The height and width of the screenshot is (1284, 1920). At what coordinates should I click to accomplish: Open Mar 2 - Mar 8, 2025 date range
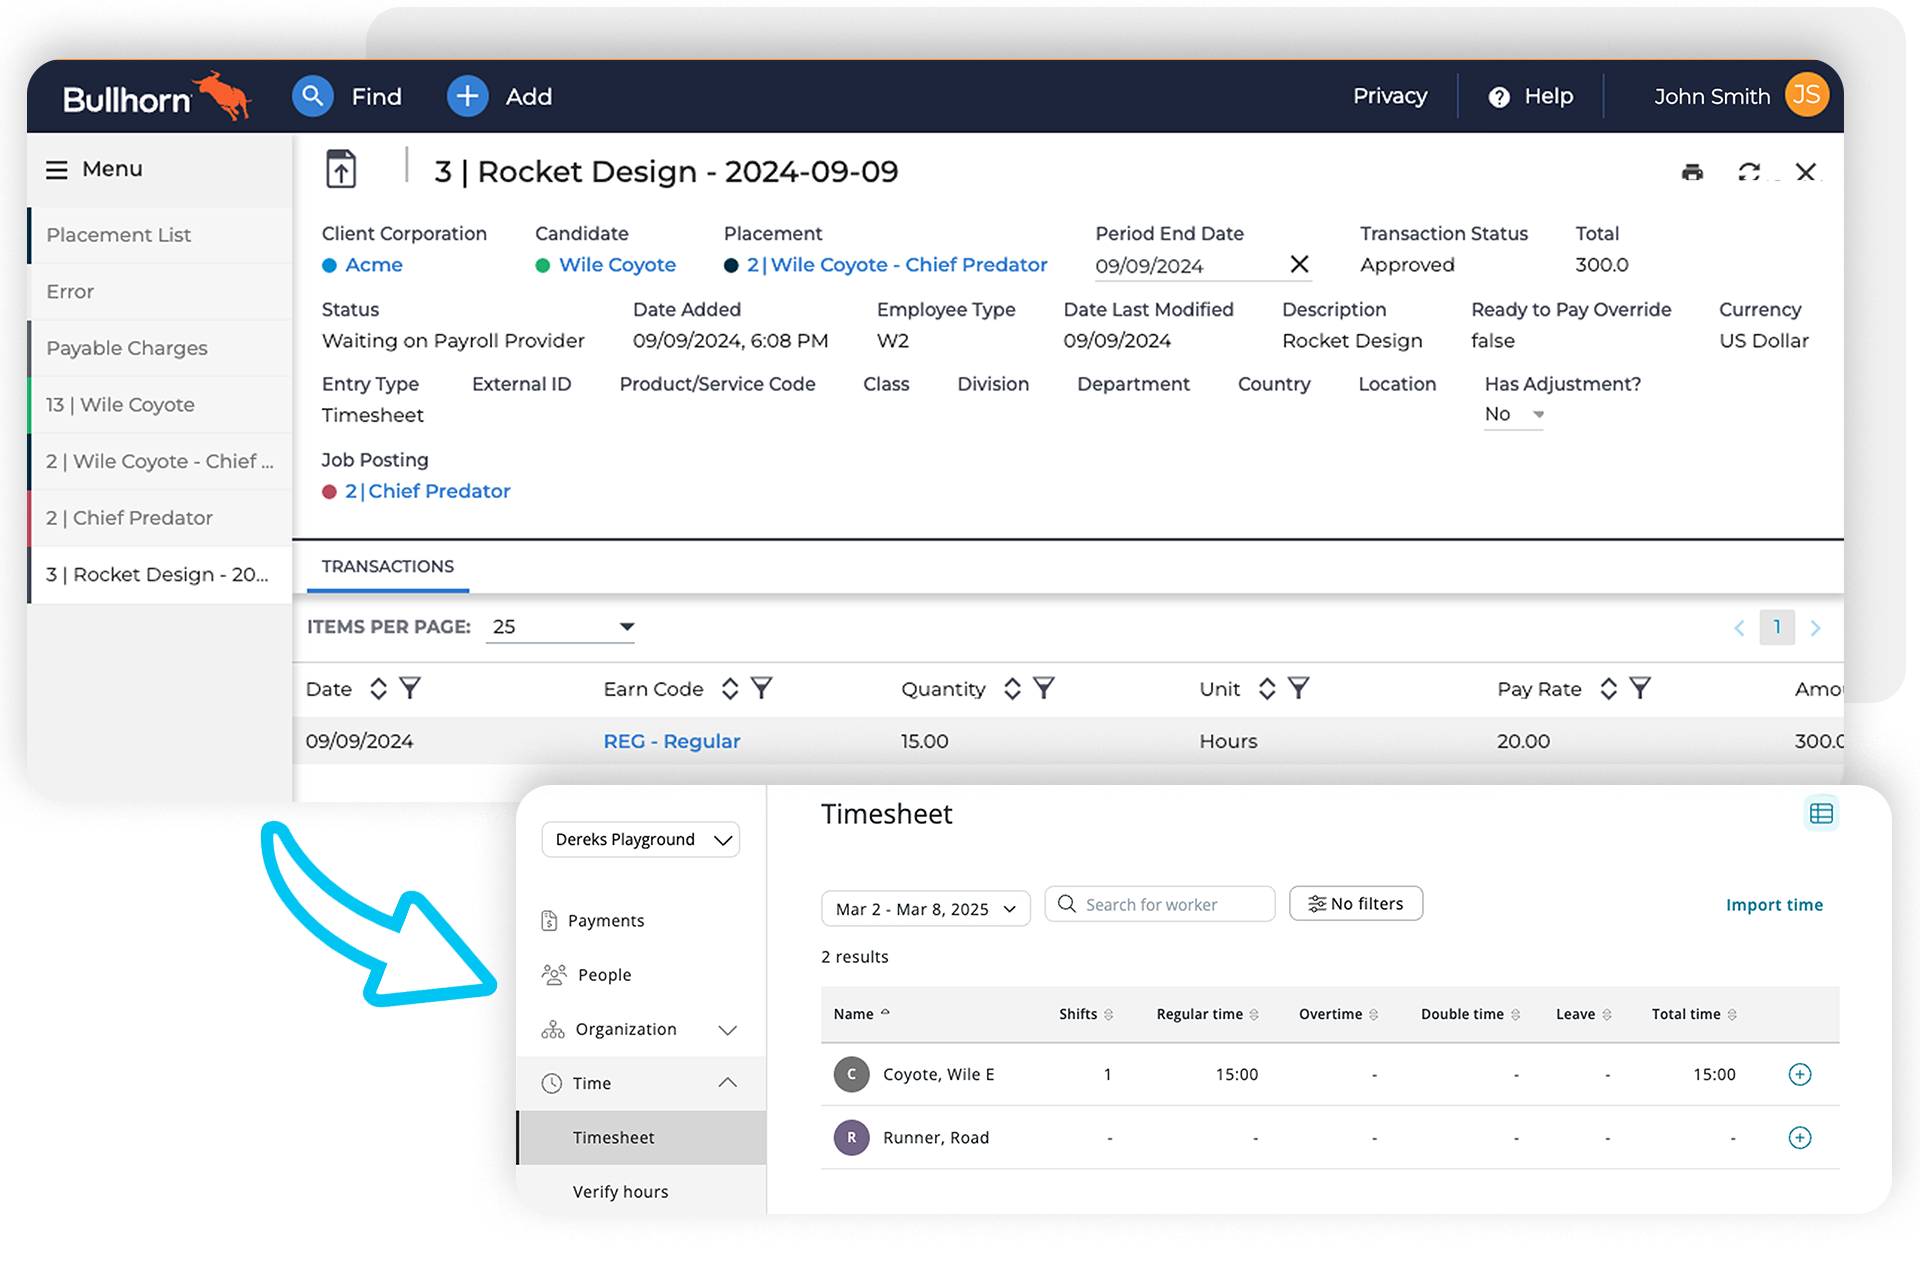click(925, 909)
